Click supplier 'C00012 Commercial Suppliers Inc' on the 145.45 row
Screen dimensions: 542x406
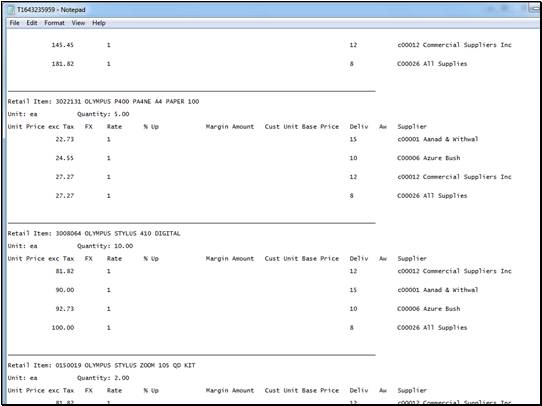coord(454,45)
